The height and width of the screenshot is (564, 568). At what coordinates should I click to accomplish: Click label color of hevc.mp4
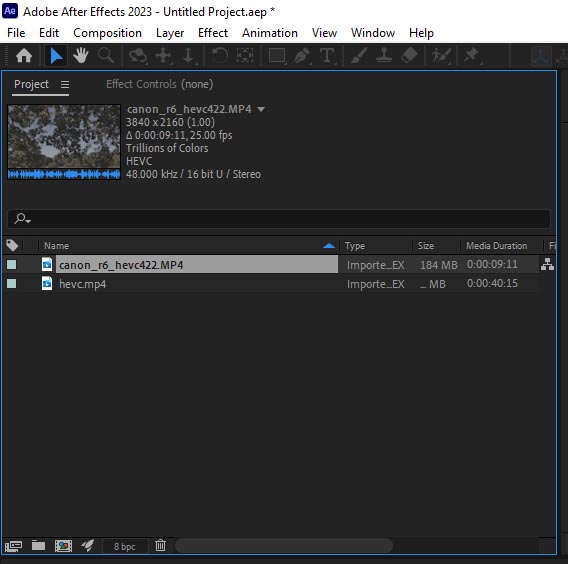tap(12, 284)
